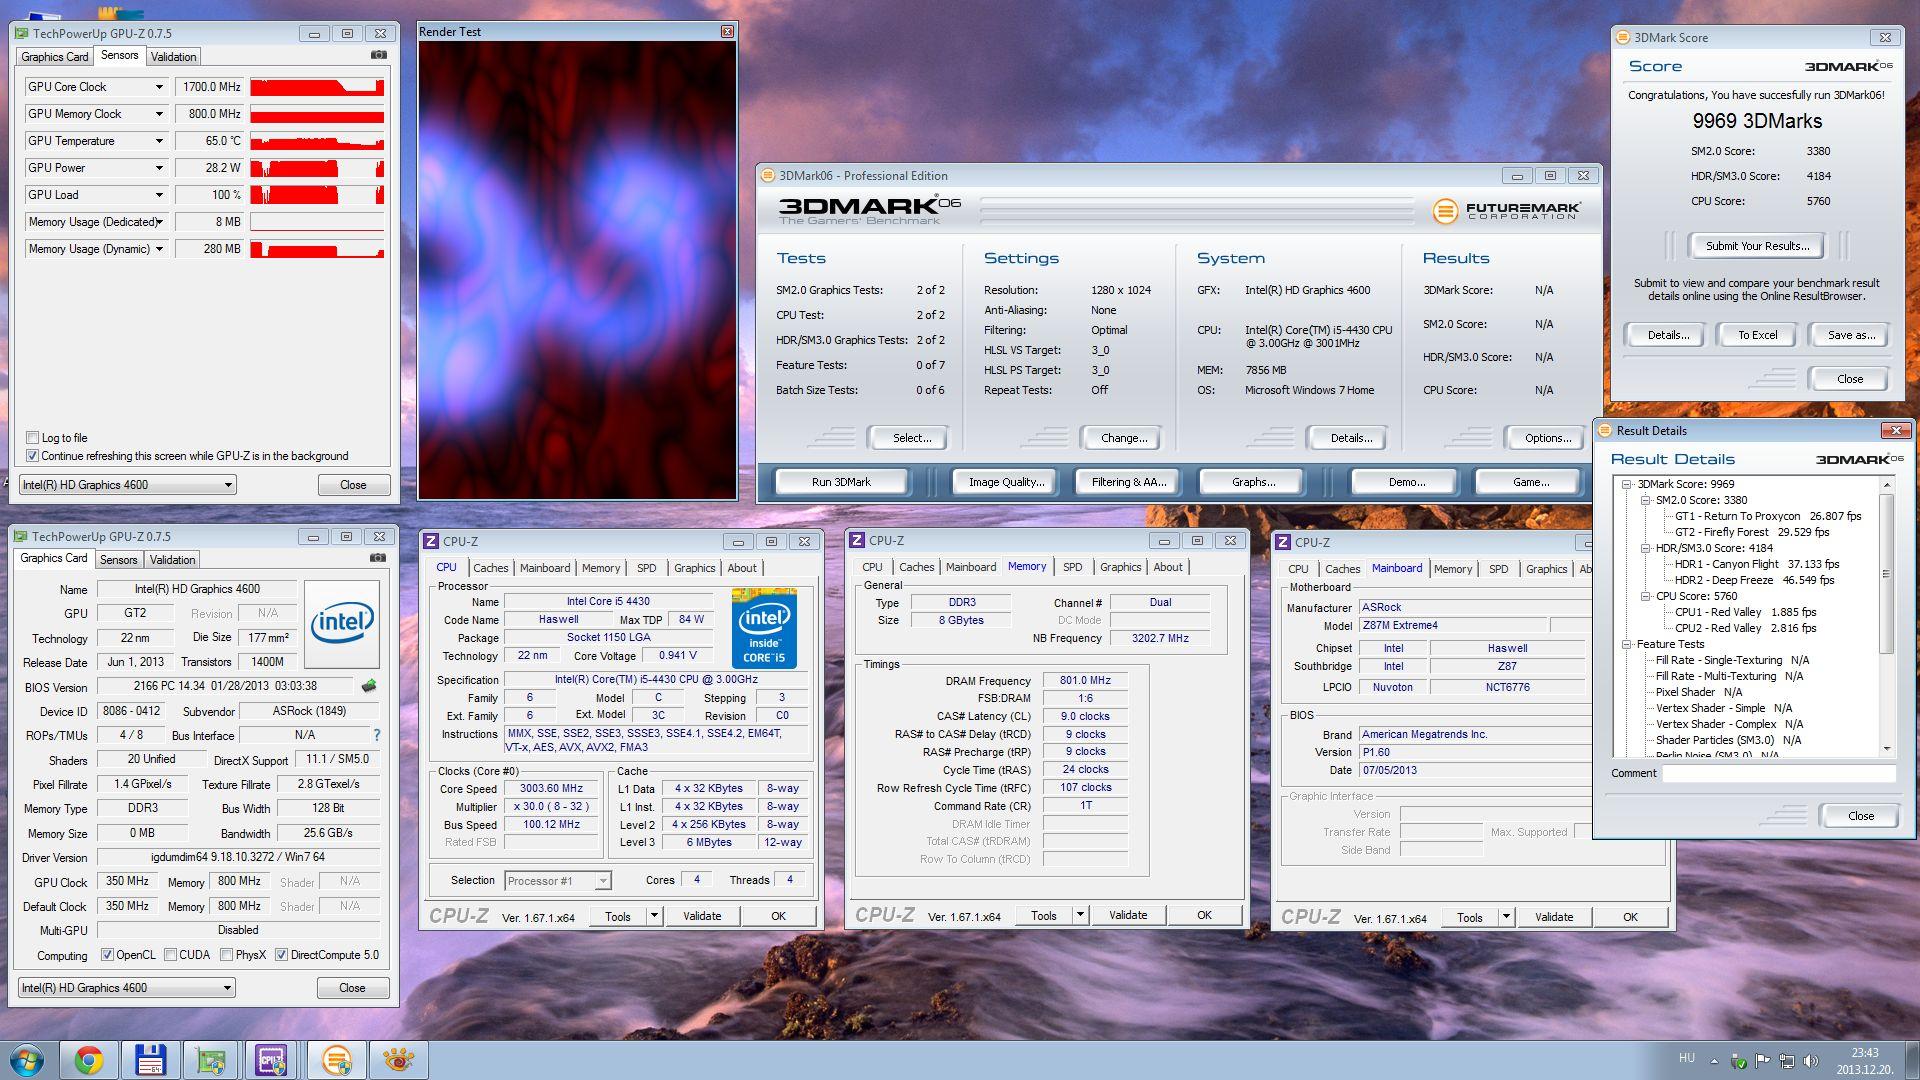1920x1080 pixels.
Task: Click the 3DMark Score window title icon
Action: coord(1623,37)
